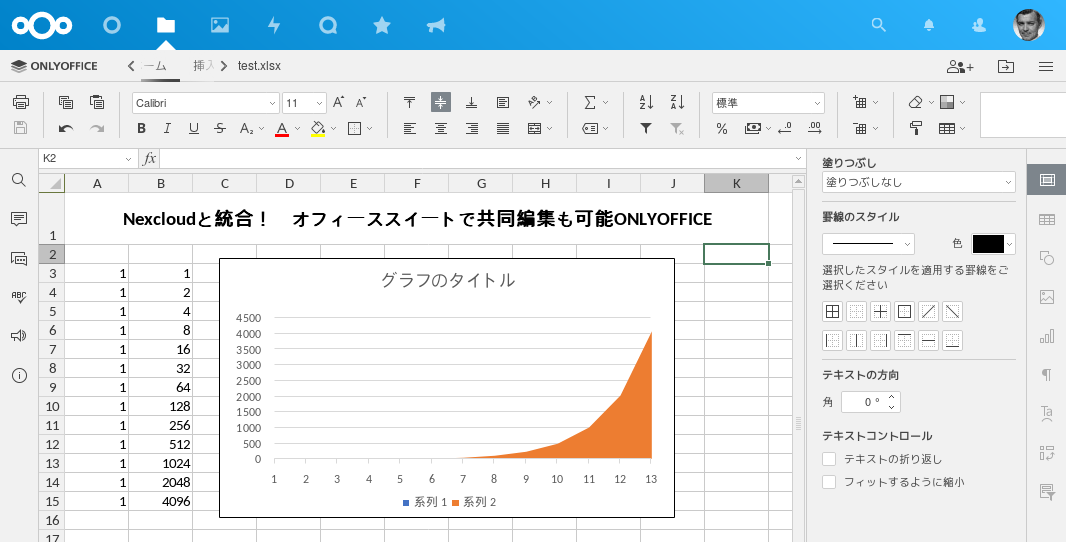Screen dimensions: 1066x542
Task: Open the spell checking panel
Action: click(x=19, y=297)
